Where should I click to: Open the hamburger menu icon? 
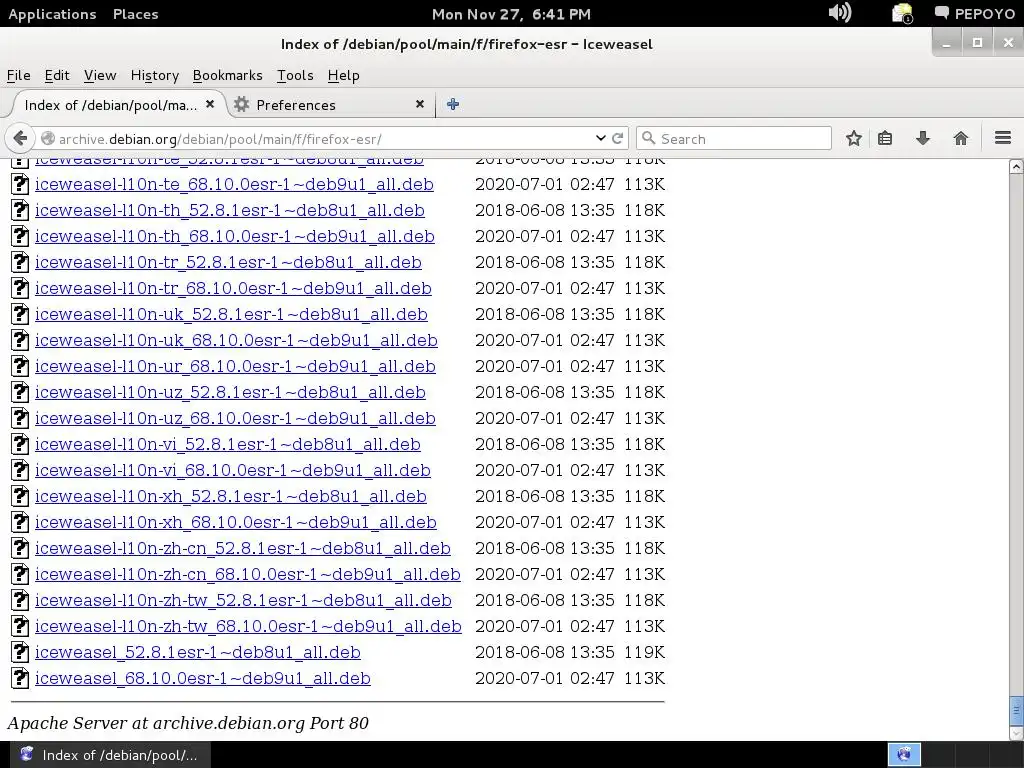(x=1003, y=138)
